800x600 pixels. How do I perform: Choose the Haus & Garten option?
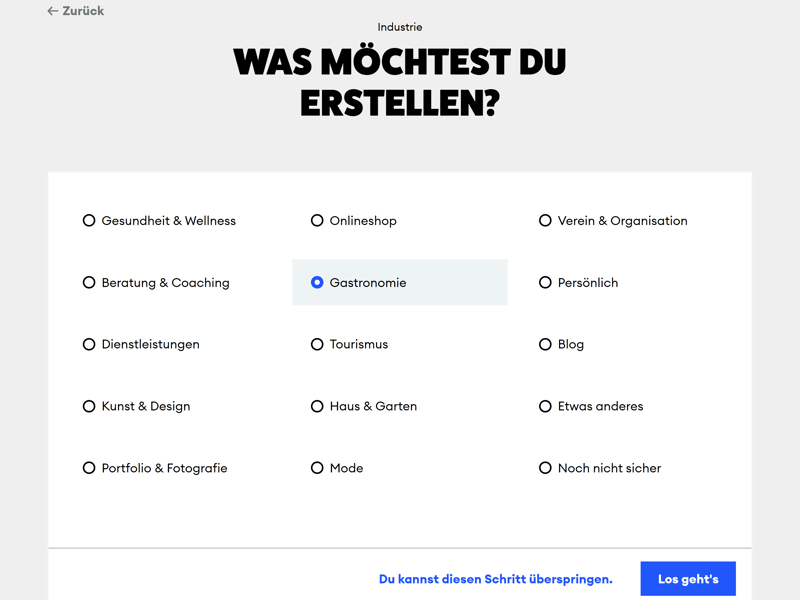tap(317, 406)
